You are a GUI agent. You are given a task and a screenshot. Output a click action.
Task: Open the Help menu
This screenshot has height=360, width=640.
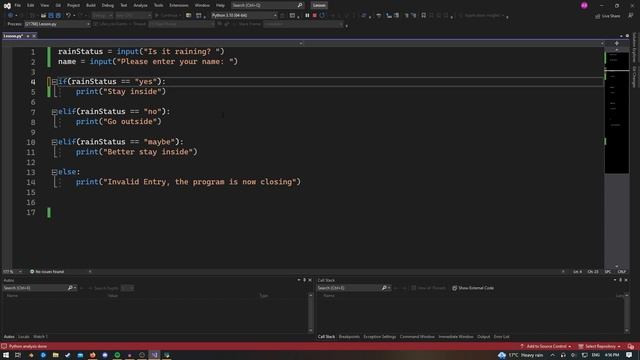coord(220,5)
